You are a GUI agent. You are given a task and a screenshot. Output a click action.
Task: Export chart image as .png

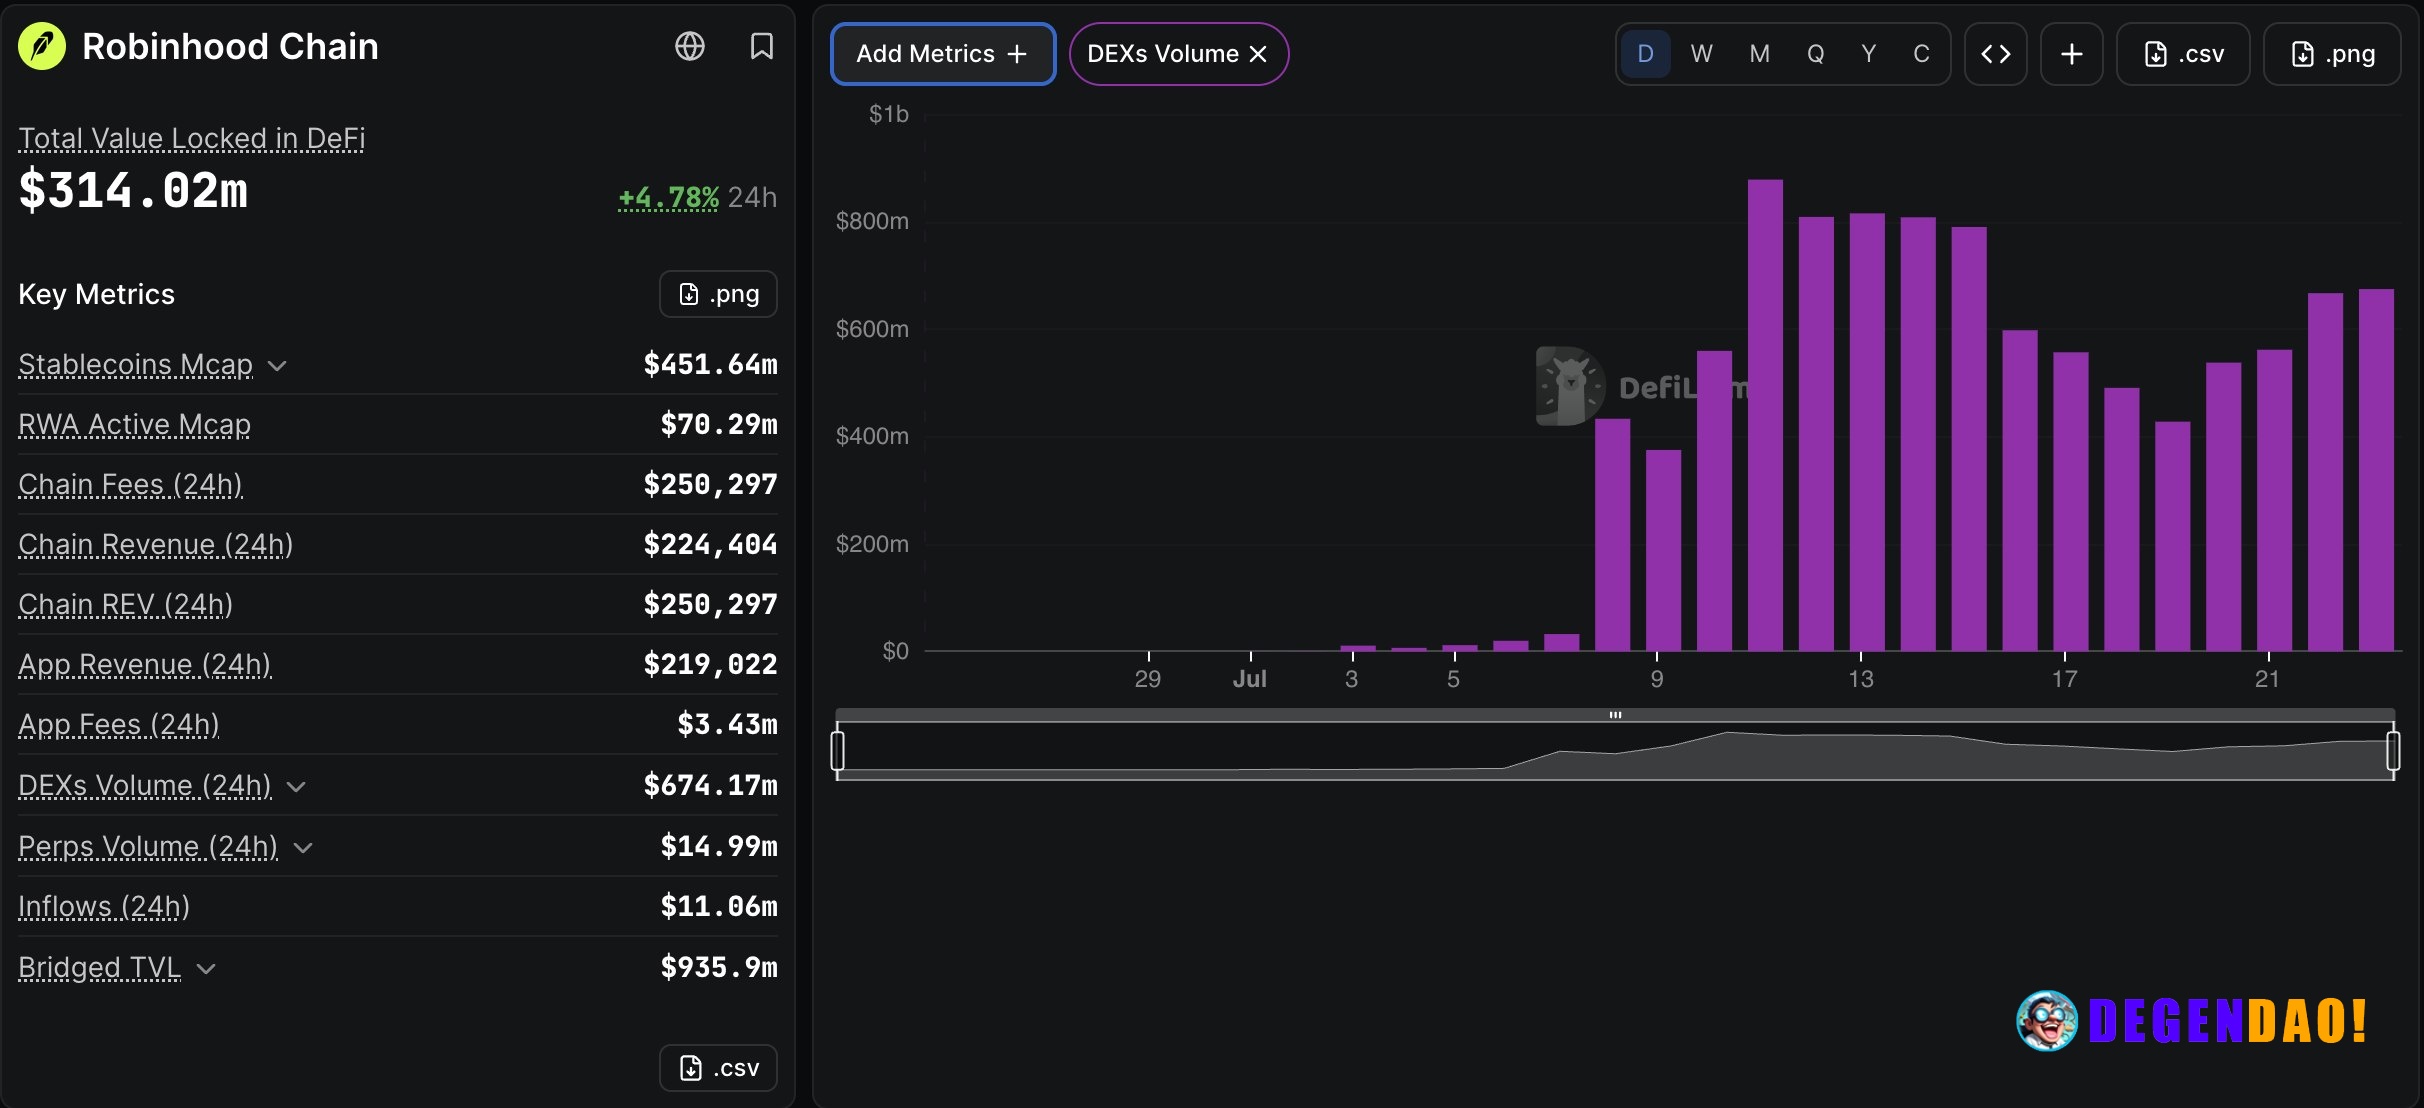(x=2332, y=54)
